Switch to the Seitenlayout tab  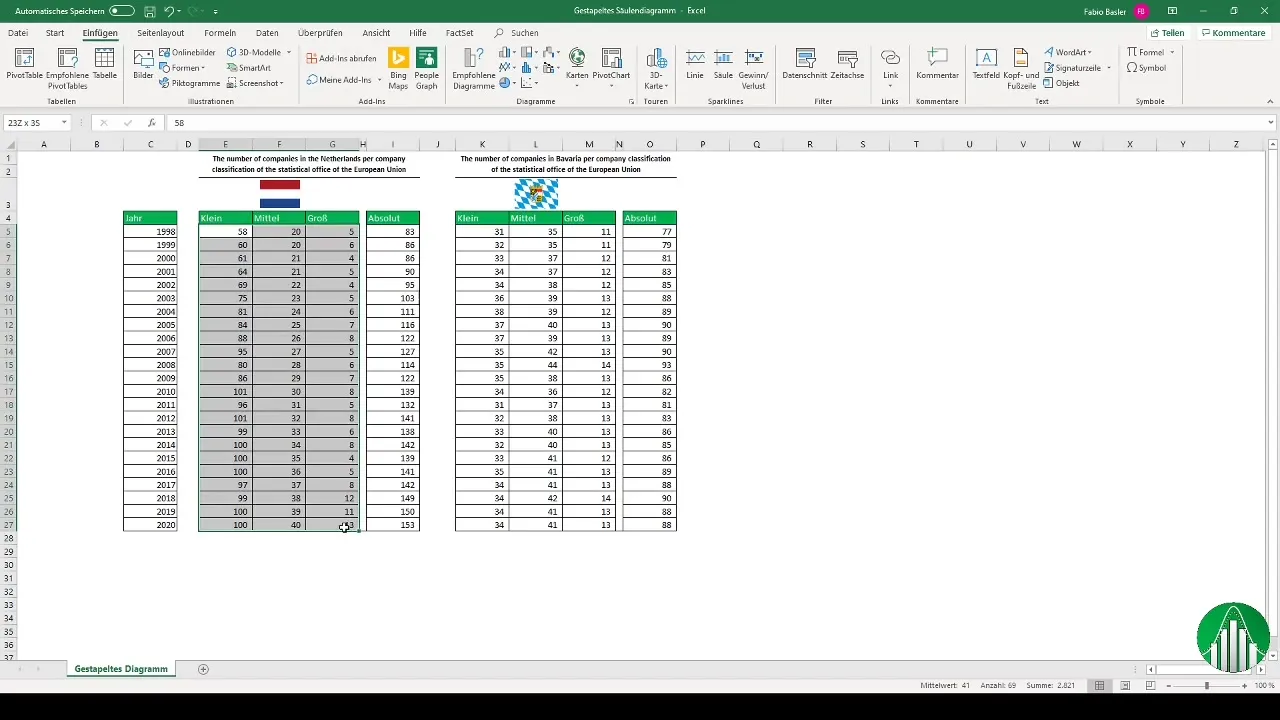(160, 33)
